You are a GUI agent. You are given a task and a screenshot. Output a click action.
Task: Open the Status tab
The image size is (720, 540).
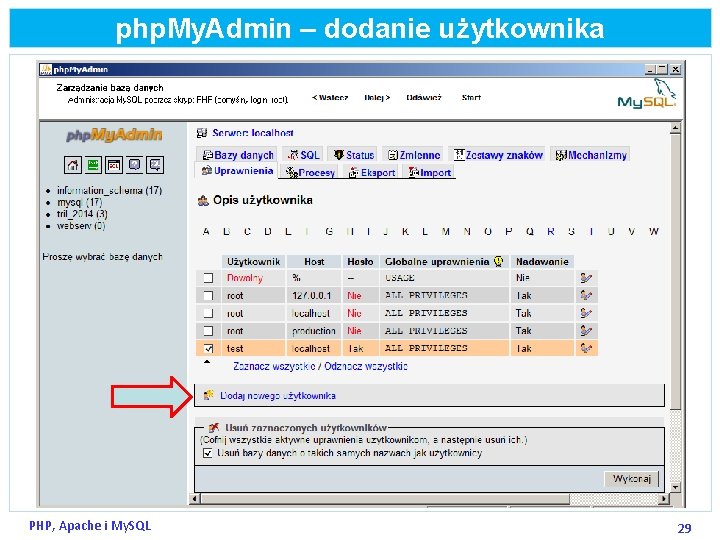[x=354, y=155]
